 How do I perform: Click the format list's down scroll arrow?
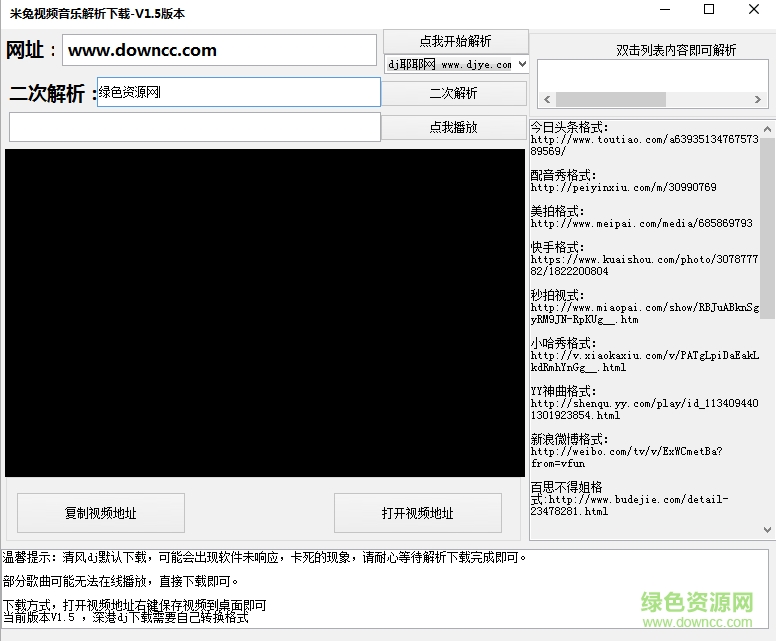pyautogui.click(x=767, y=530)
